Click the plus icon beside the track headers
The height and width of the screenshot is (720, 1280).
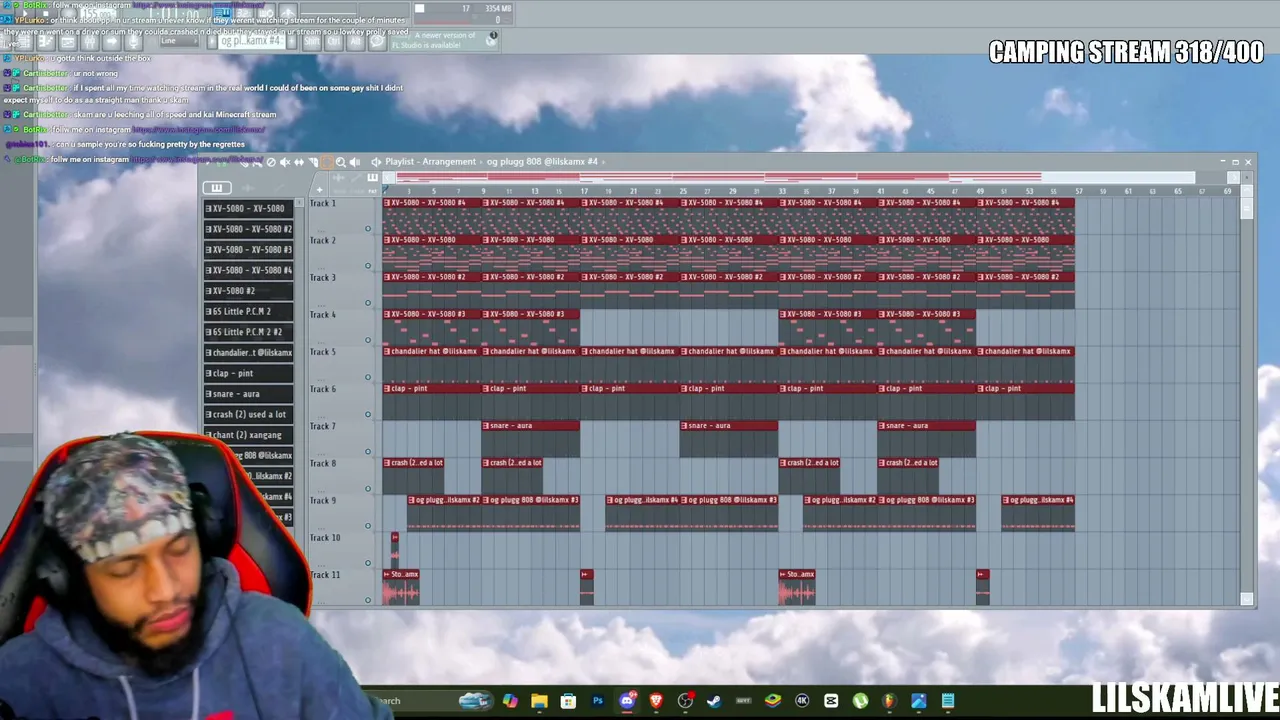point(319,189)
